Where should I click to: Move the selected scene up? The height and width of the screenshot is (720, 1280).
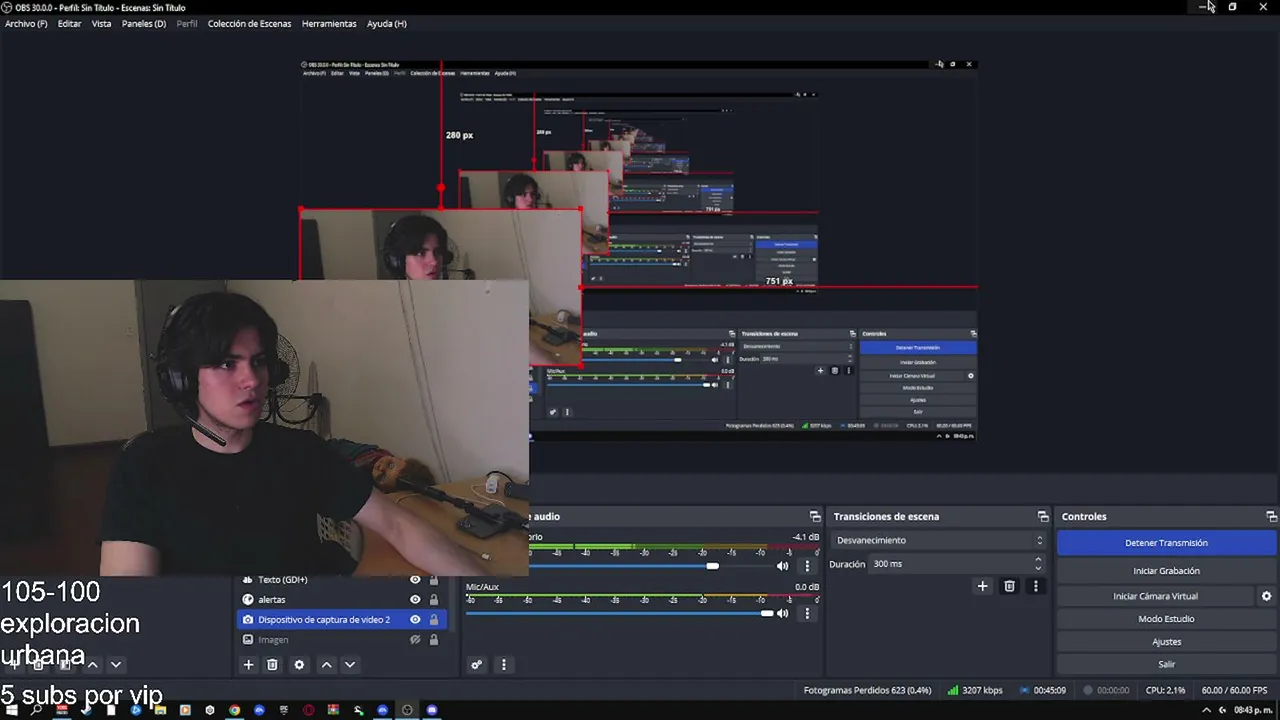[x=93, y=665]
